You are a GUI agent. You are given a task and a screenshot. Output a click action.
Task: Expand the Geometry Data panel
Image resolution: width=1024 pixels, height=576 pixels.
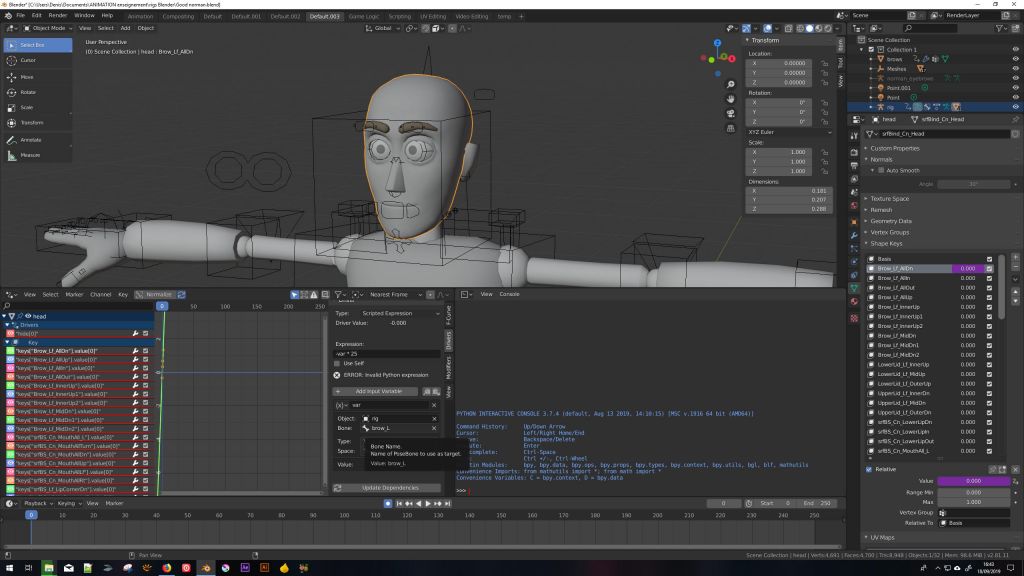(x=890, y=221)
